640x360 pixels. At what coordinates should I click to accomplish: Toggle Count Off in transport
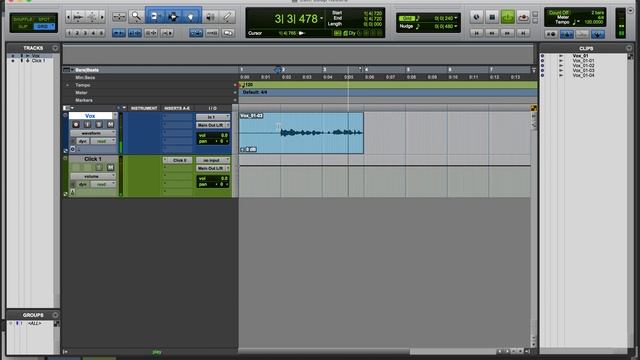[558, 13]
